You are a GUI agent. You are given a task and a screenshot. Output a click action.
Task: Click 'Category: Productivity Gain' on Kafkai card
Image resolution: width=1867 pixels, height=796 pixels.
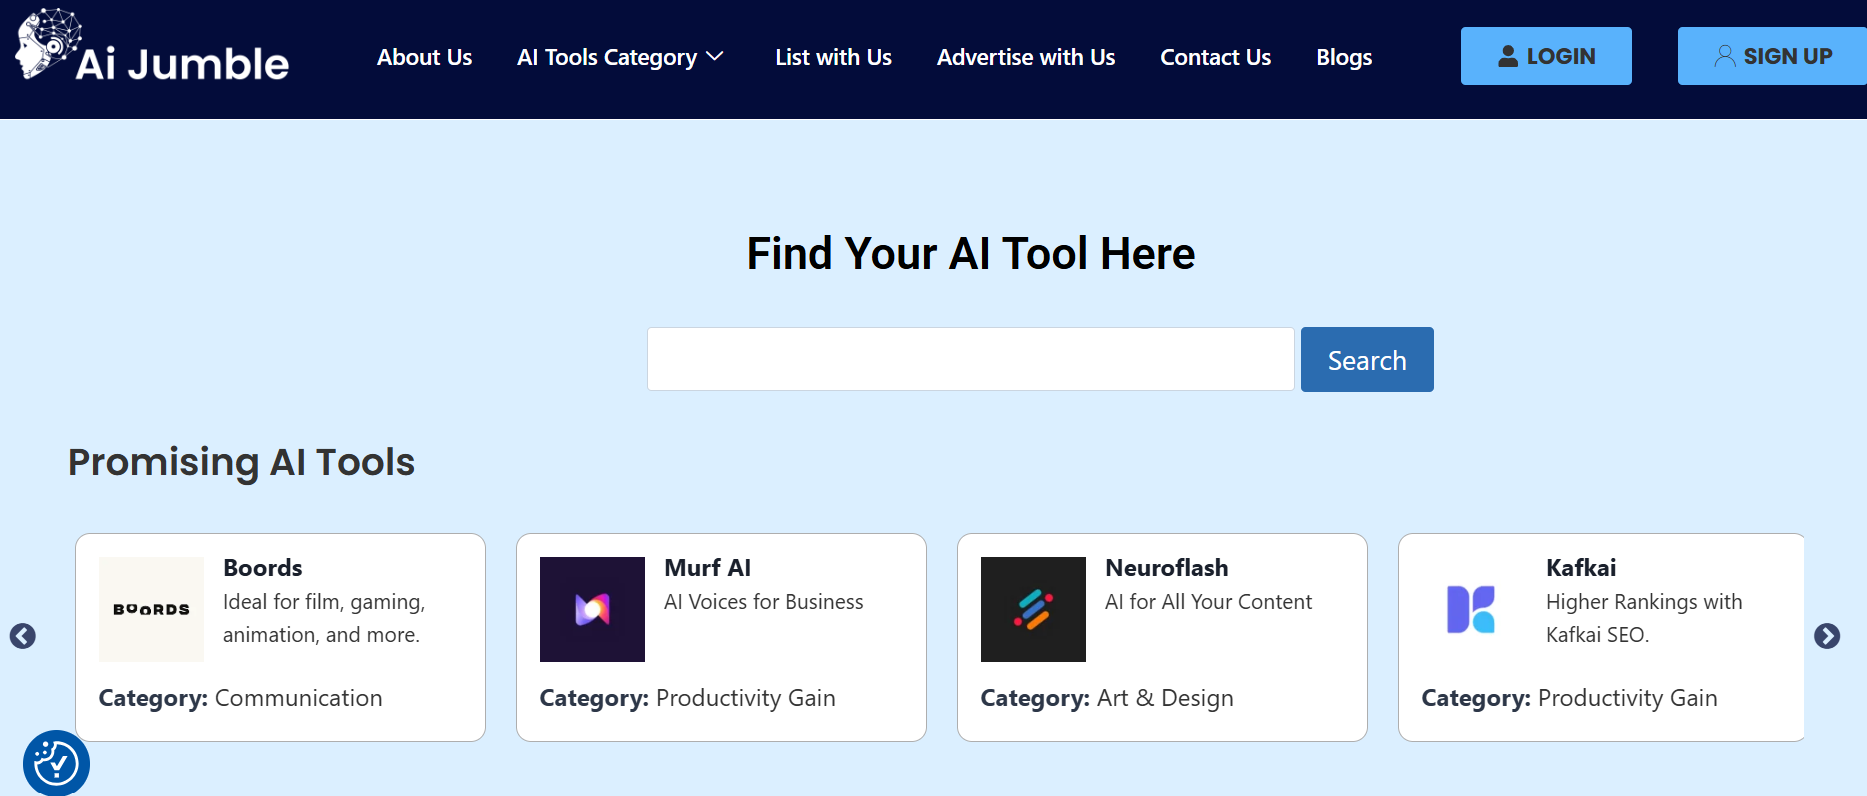click(x=1569, y=698)
